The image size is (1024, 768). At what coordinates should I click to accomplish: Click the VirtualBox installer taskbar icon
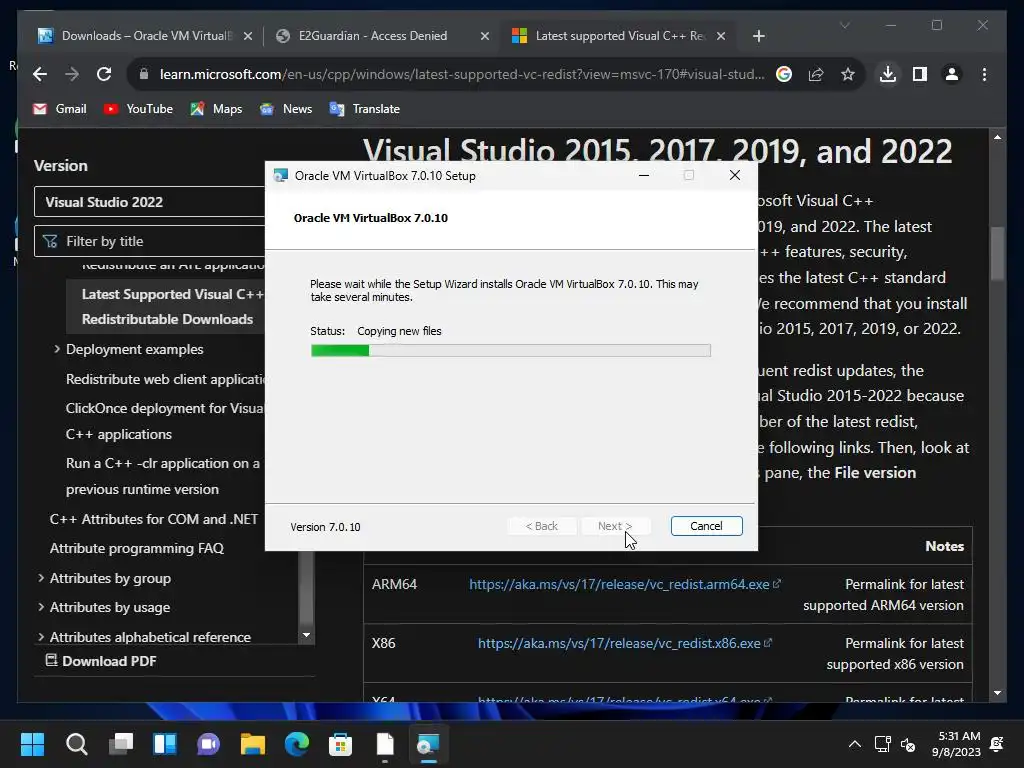pyautogui.click(x=428, y=744)
